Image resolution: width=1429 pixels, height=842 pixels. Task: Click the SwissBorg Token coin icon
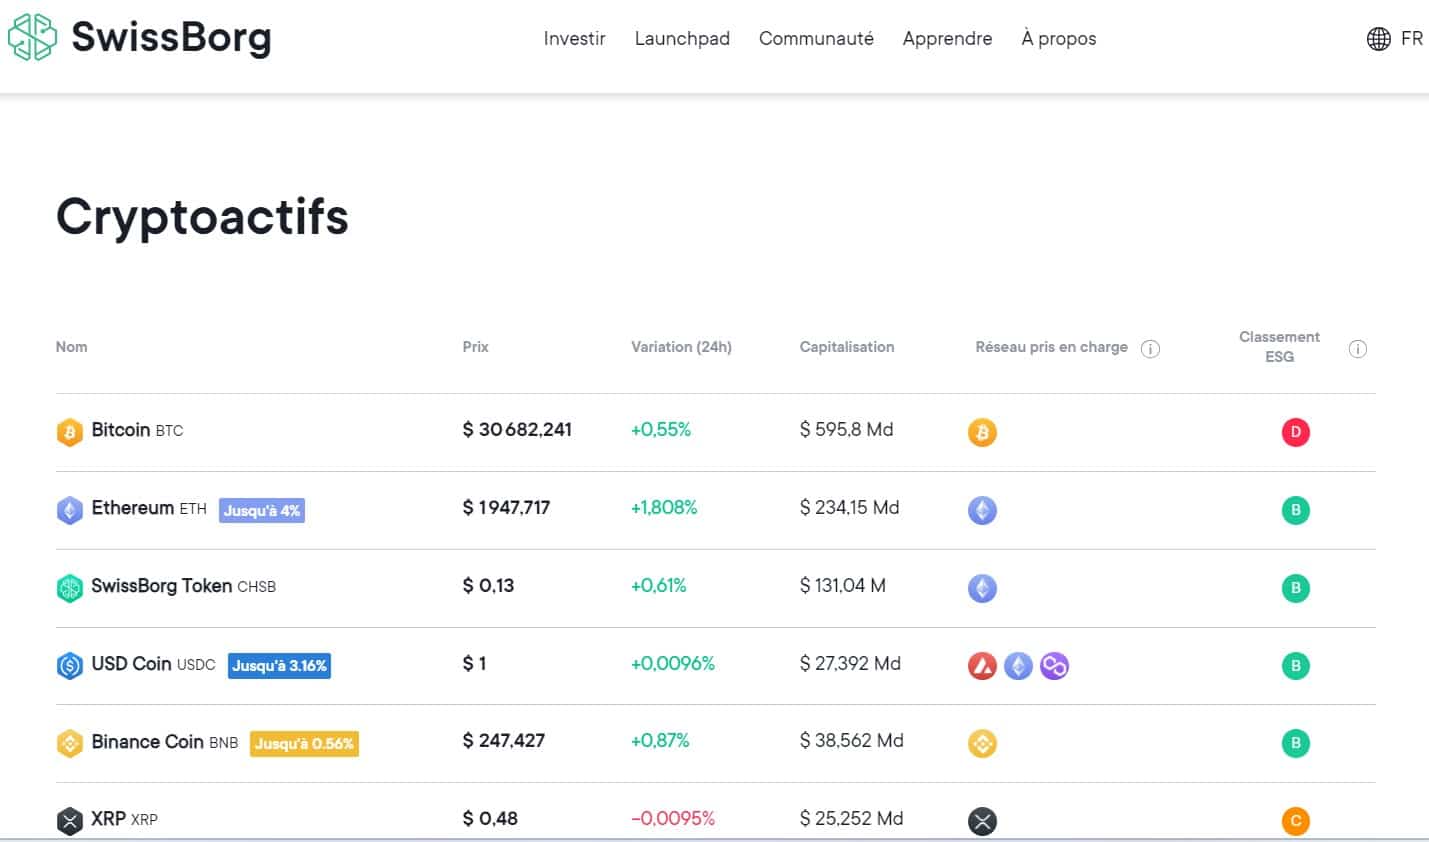[69, 588]
